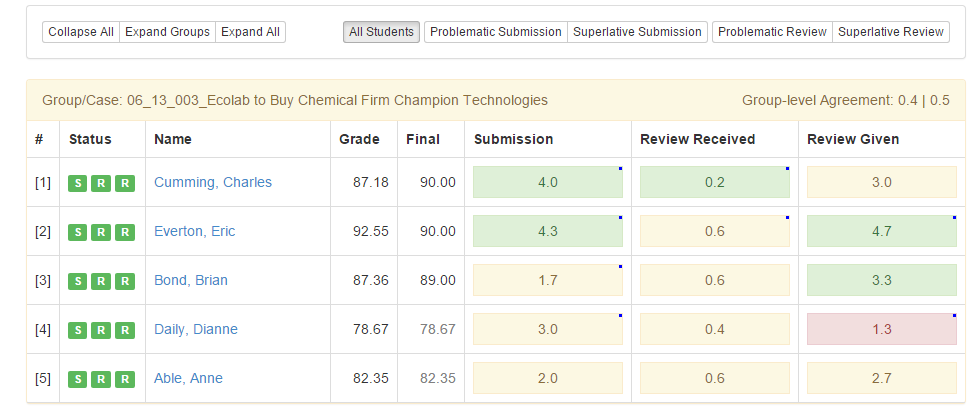Select the All Students filter
980x419 pixels.
[x=381, y=32]
